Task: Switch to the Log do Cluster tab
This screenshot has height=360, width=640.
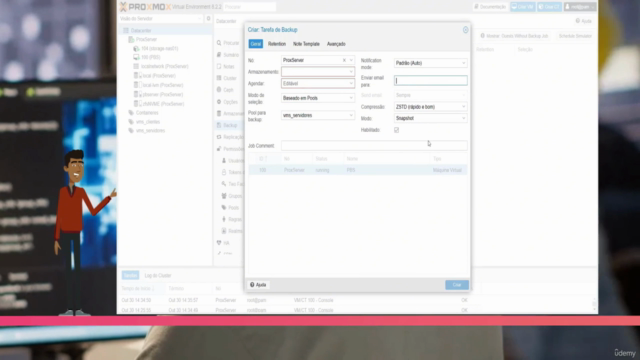Action: tap(158, 276)
